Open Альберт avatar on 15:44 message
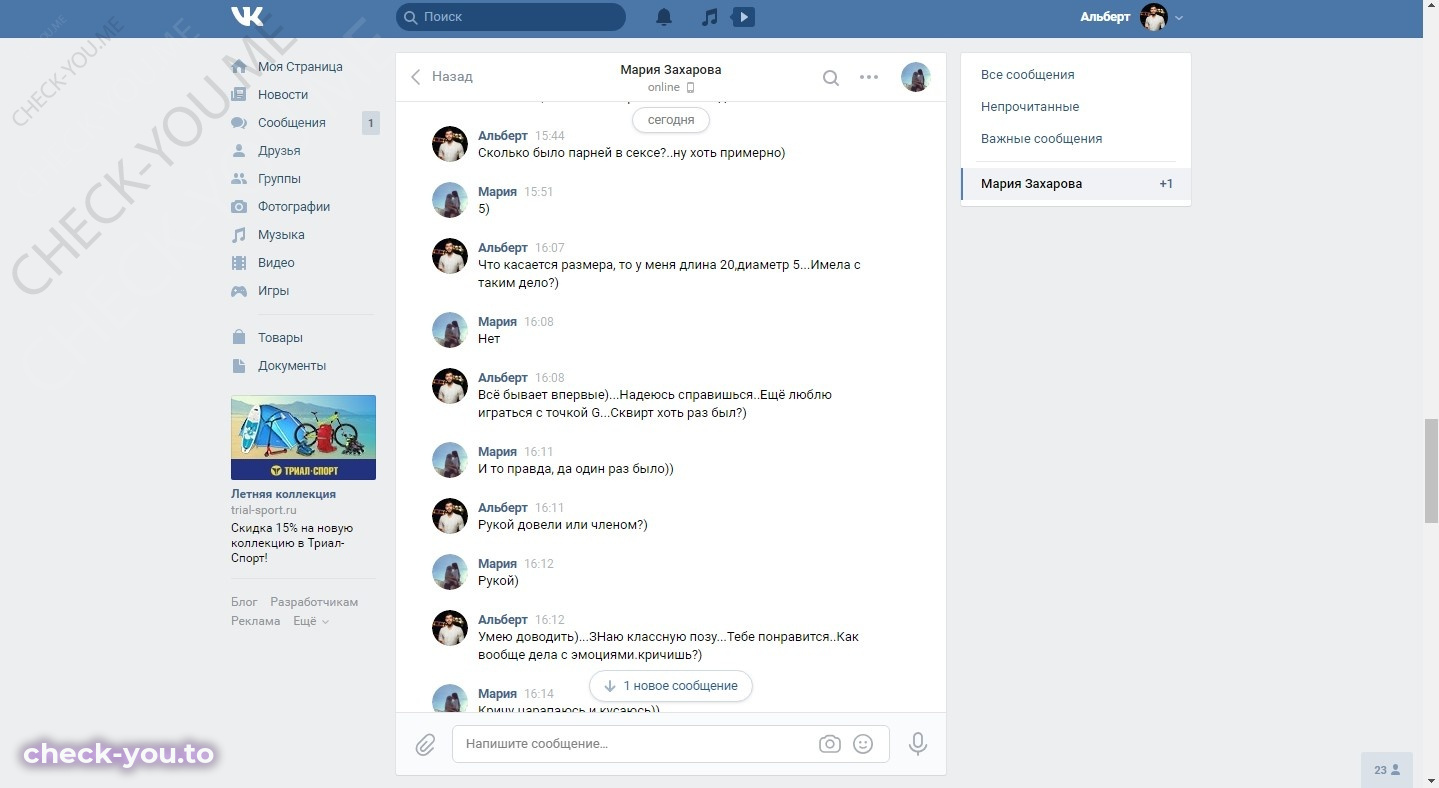Image resolution: width=1439 pixels, height=788 pixels. 450,144
